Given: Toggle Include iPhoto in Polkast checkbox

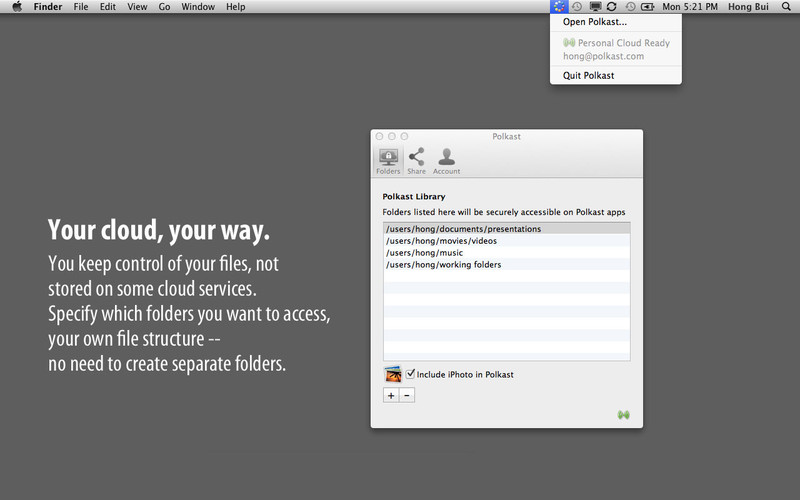Looking at the screenshot, I should point(410,374).
